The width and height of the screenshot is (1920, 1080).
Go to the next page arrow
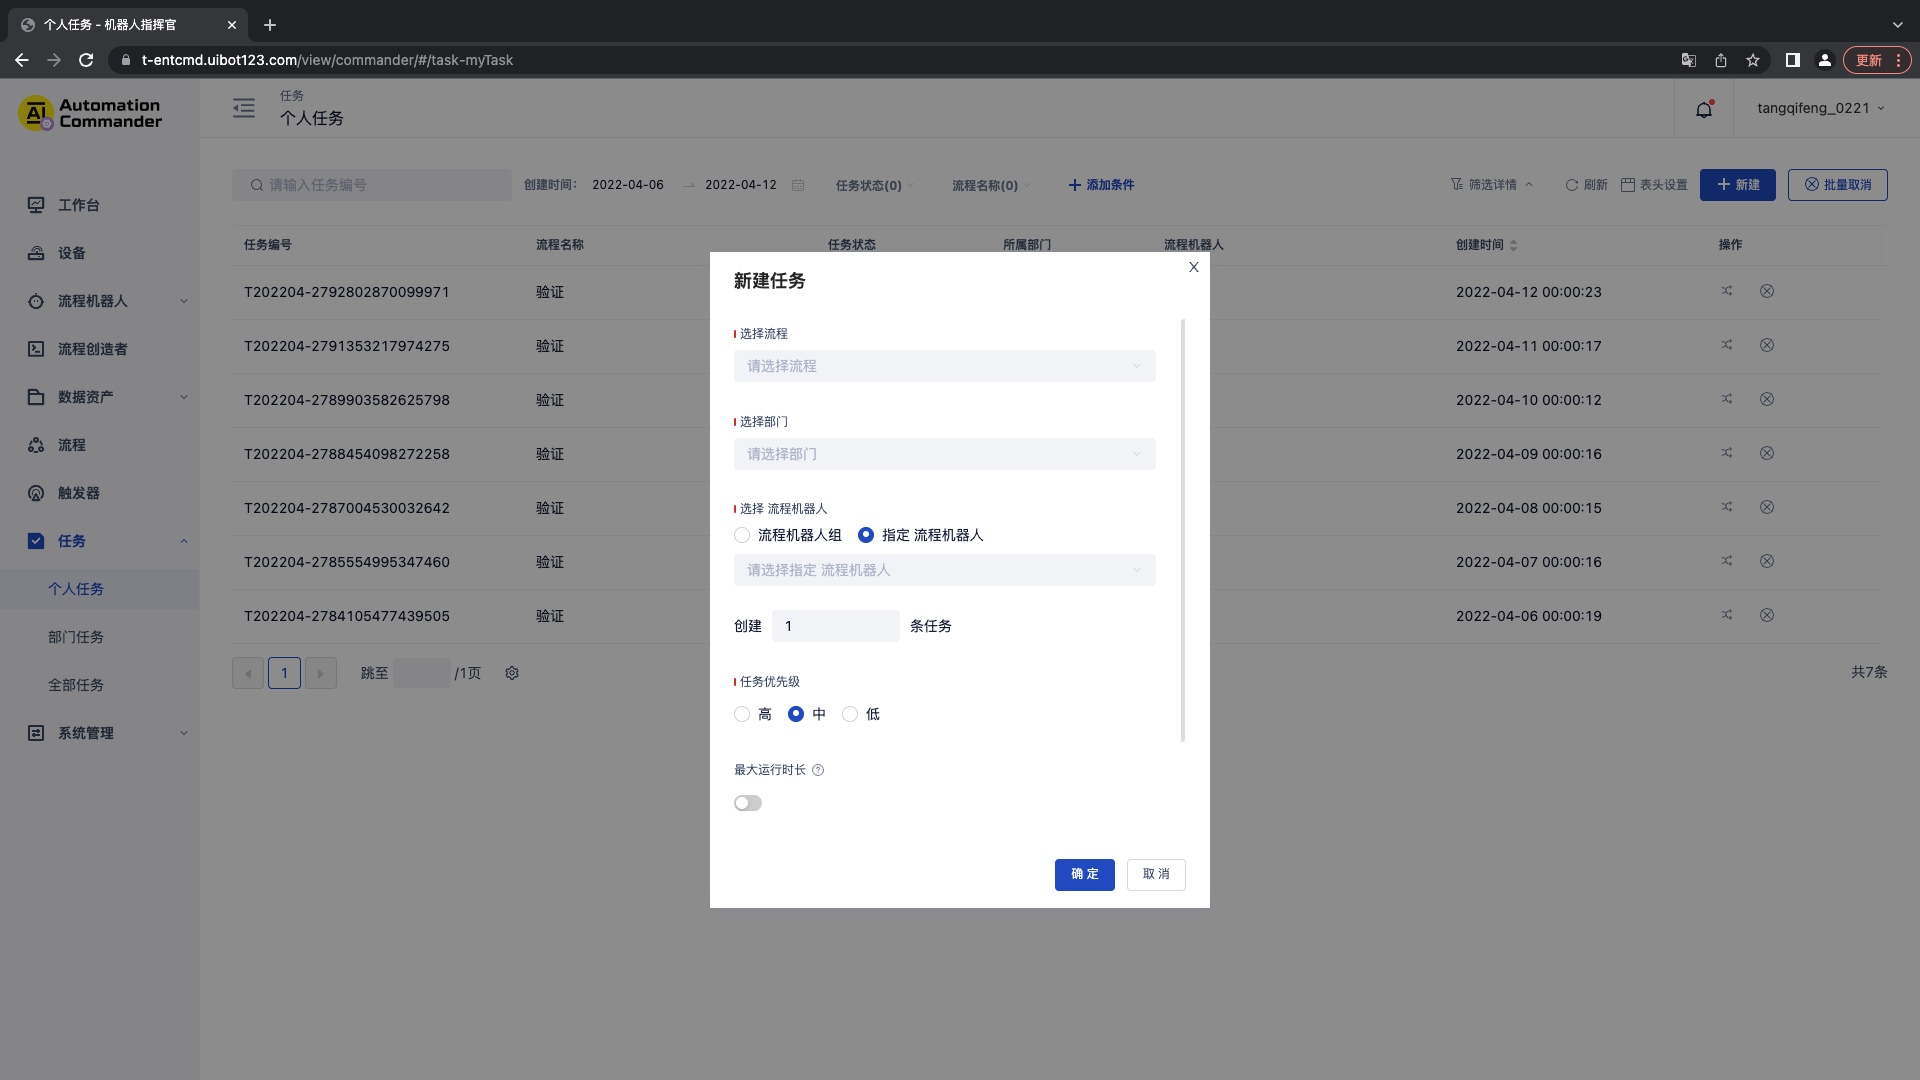tap(320, 673)
